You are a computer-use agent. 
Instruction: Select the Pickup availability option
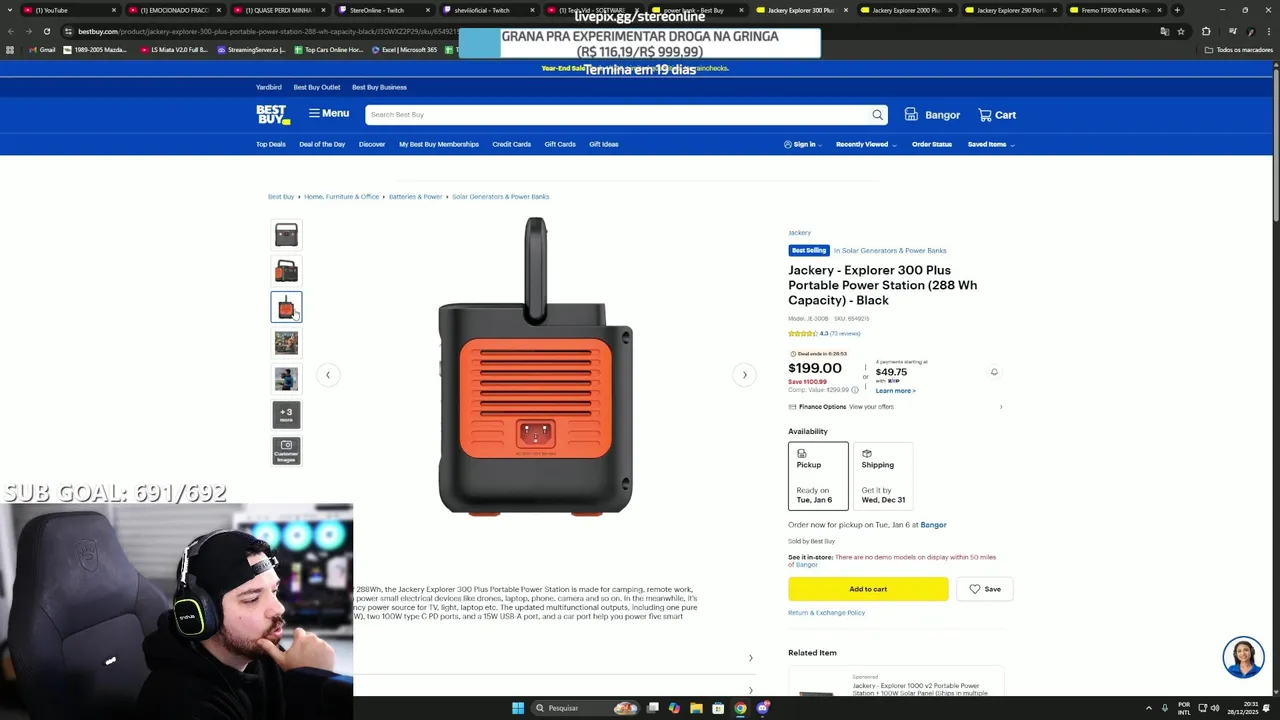point(818,476)
